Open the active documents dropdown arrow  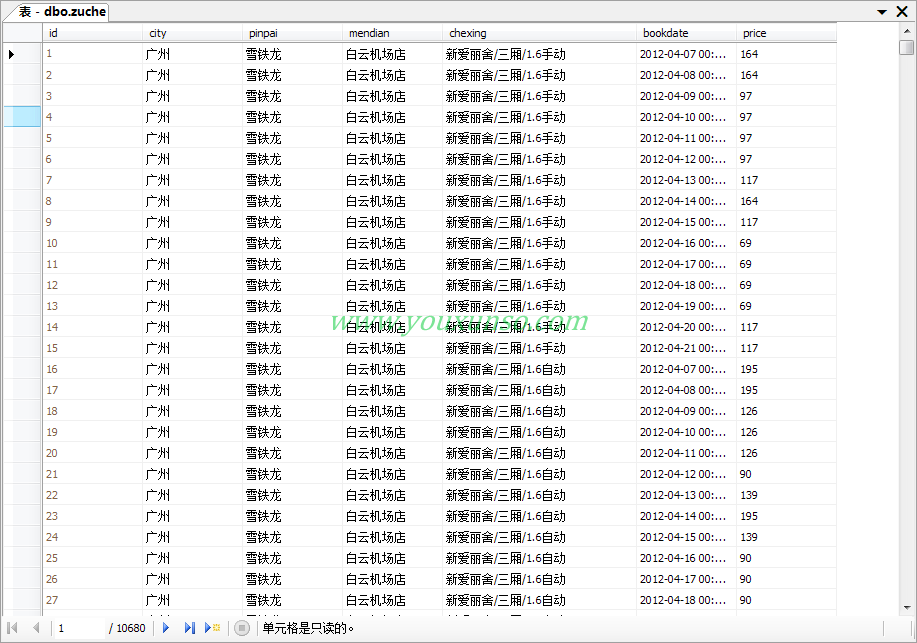pos(882,12)
